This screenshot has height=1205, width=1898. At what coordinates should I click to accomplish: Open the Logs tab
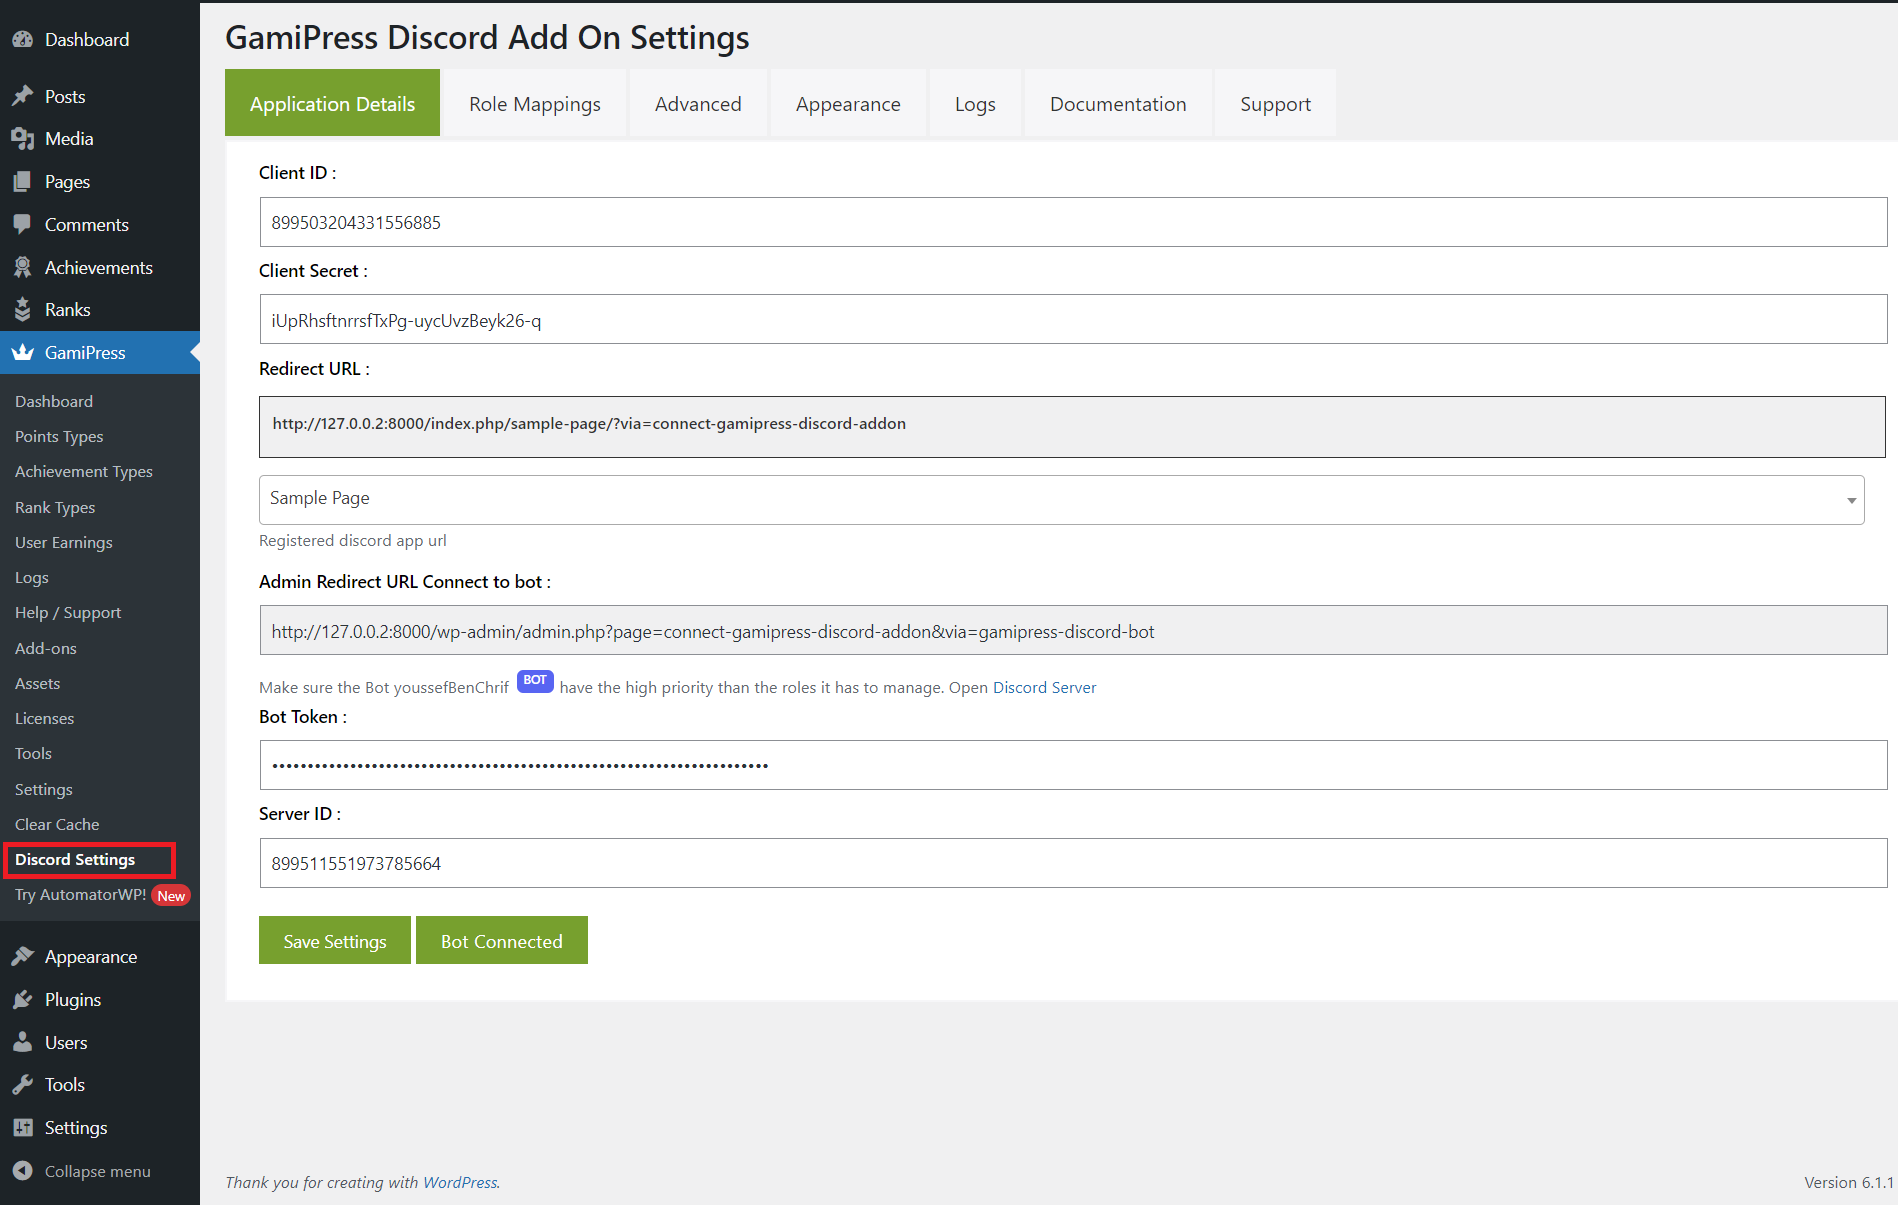(x=975, y=103)
